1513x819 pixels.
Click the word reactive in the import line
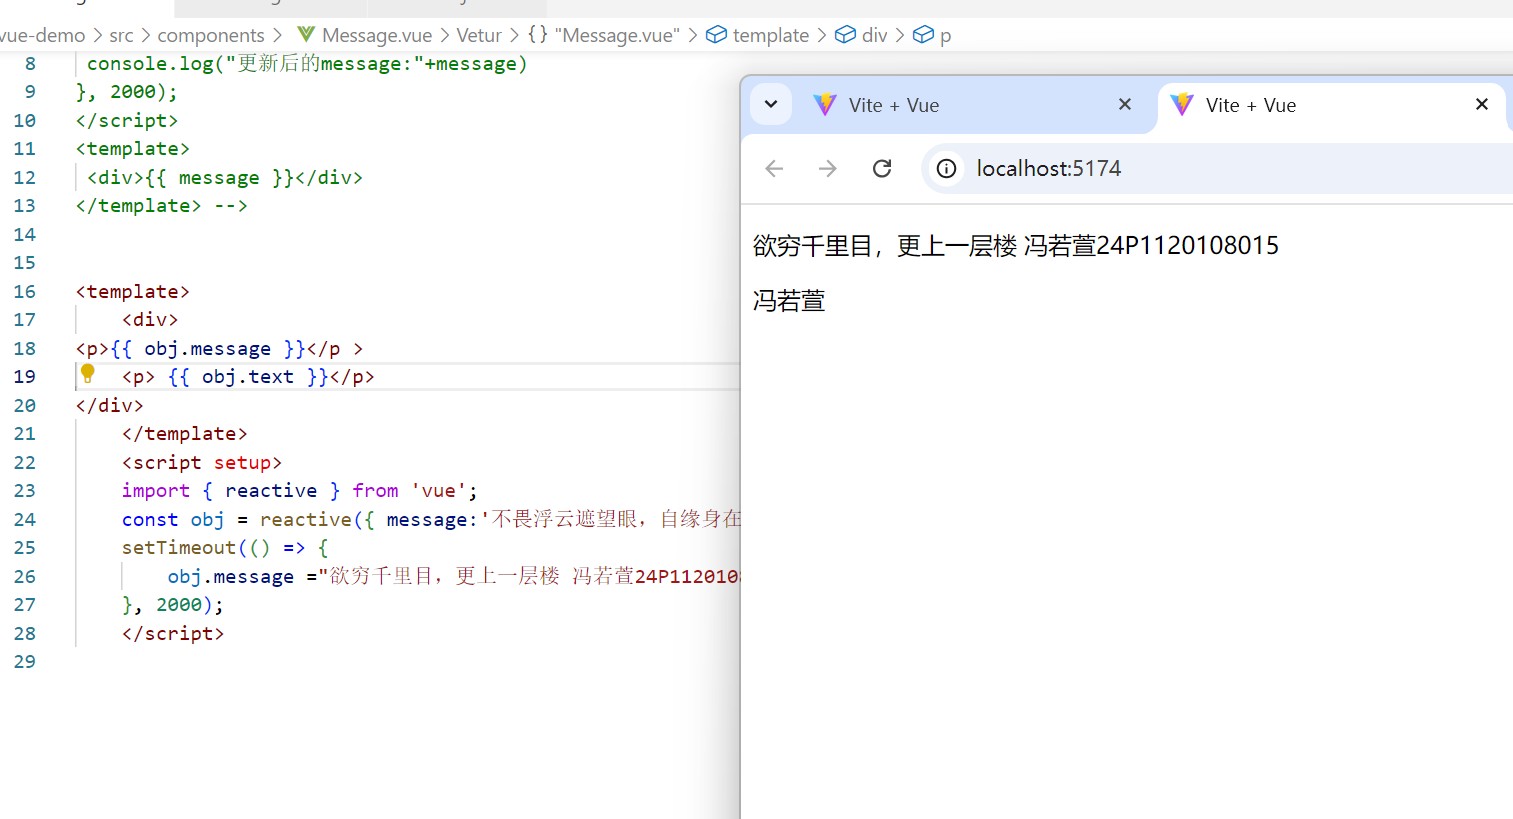(x=271, y=490)
